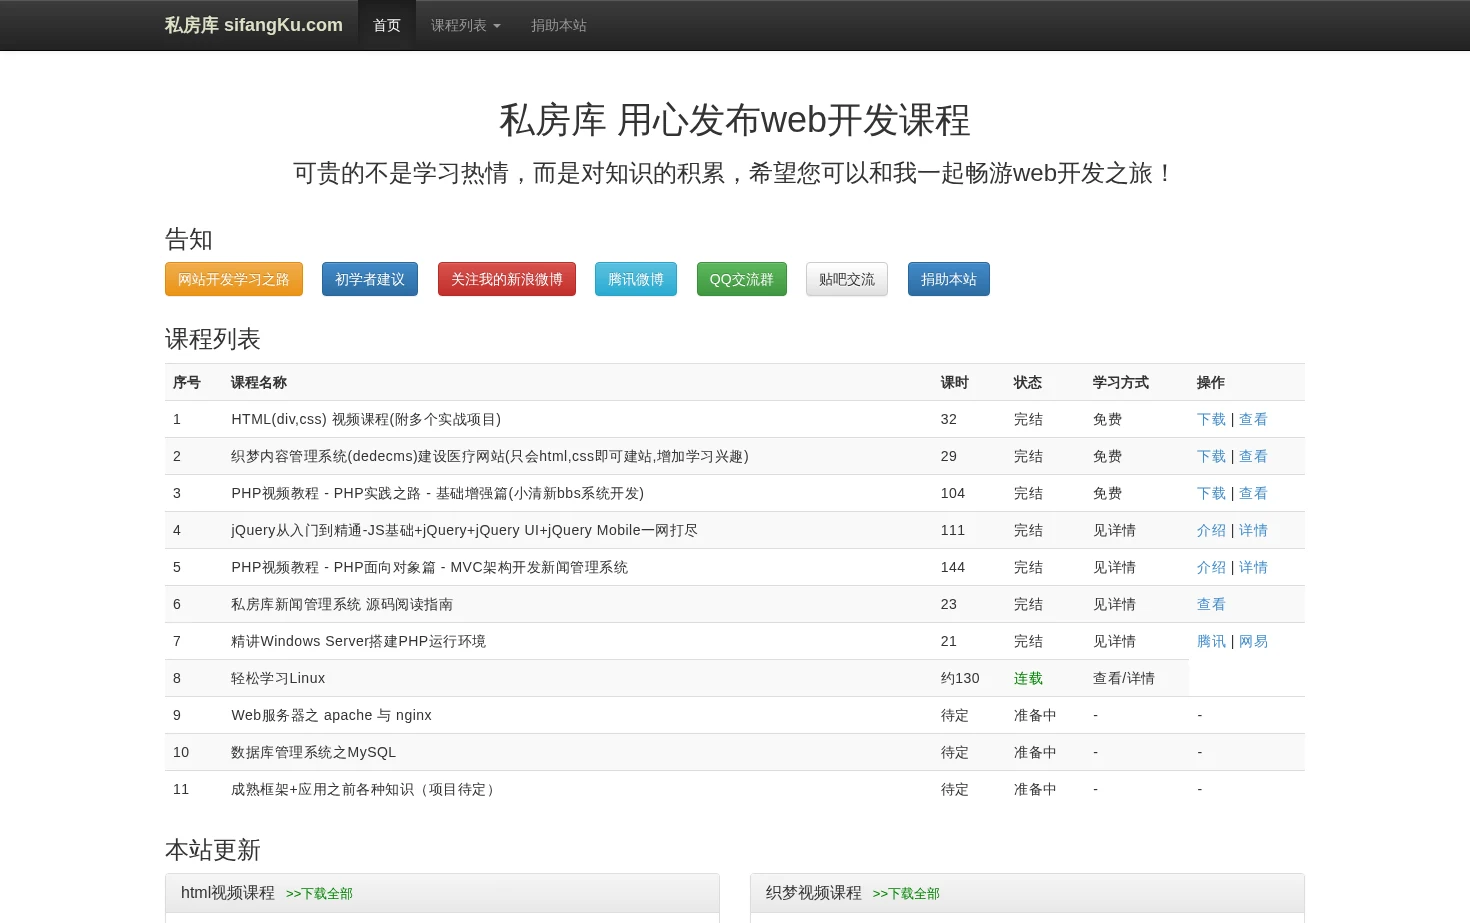This screenshot has width=1470, height=923.
Task: Click the green QQ交流群 button
Action: (742, 279)
